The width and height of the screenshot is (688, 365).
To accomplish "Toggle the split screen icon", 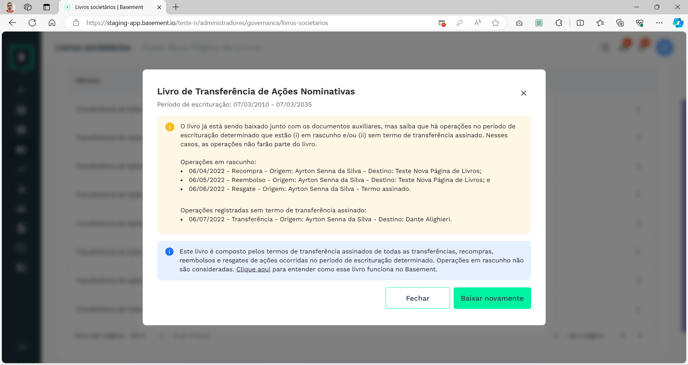I will coord(580,23).
